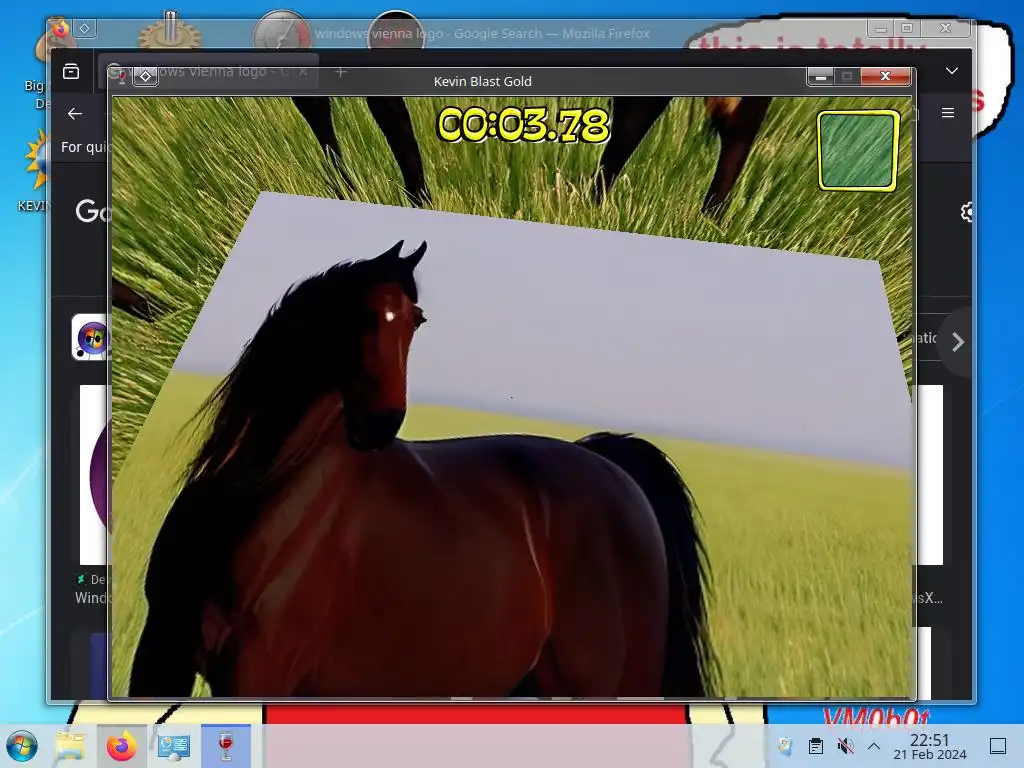Click the Firefox logo in the Firefox titlebar
This screenshot has width=1024, height=768.
click(x=61, y=29)
